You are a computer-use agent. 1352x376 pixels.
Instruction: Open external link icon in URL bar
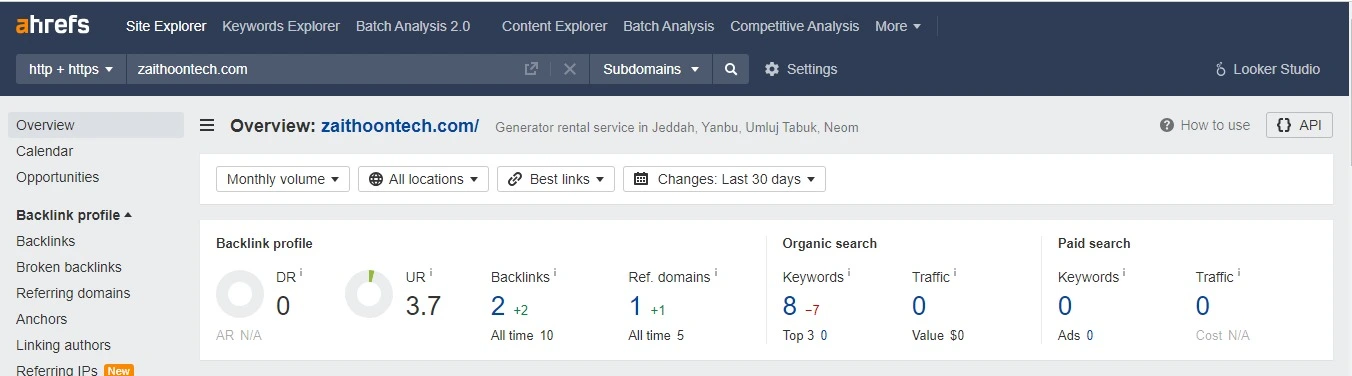click(x=531, y=69)
